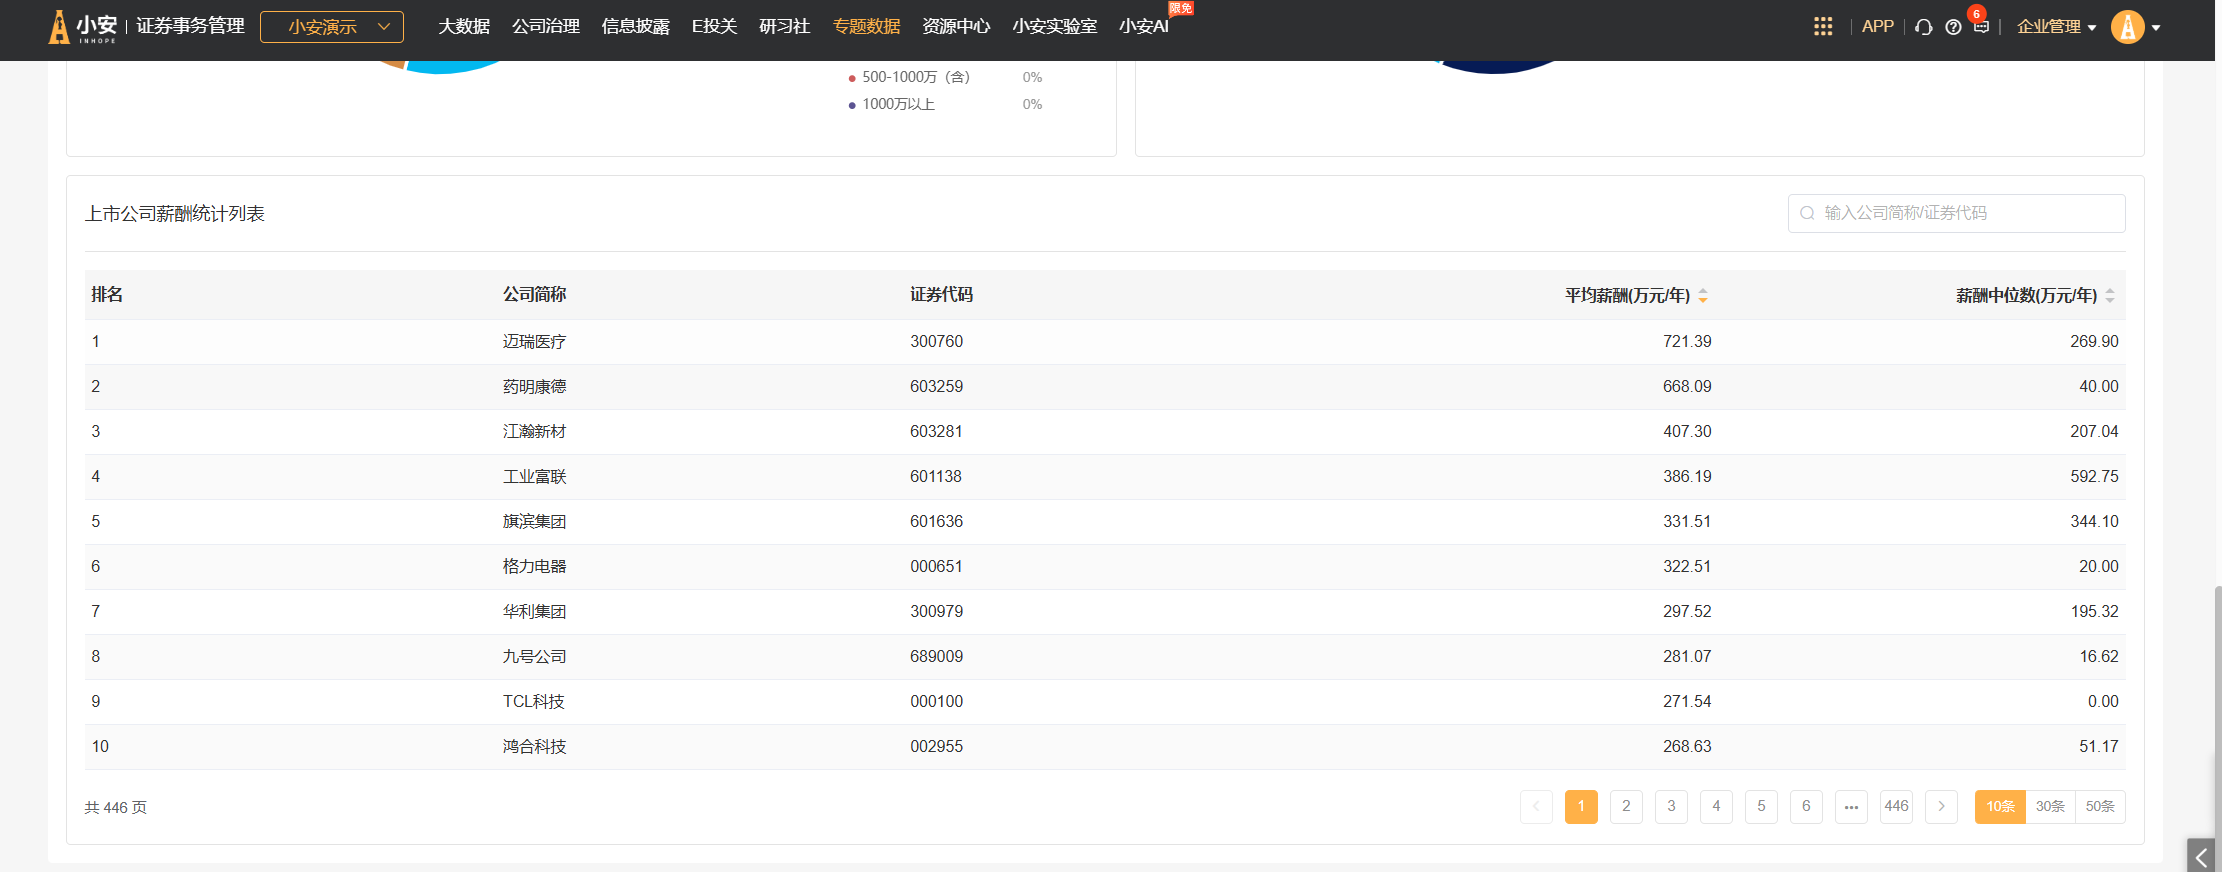Click the 华利集团 company name
Image resolution: width=2222 pixels, height=872 pixels.
tap(534, 611)
